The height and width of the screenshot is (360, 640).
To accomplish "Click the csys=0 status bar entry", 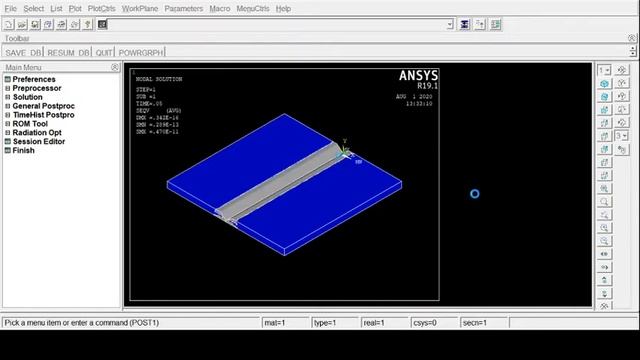I will point(434,323).
